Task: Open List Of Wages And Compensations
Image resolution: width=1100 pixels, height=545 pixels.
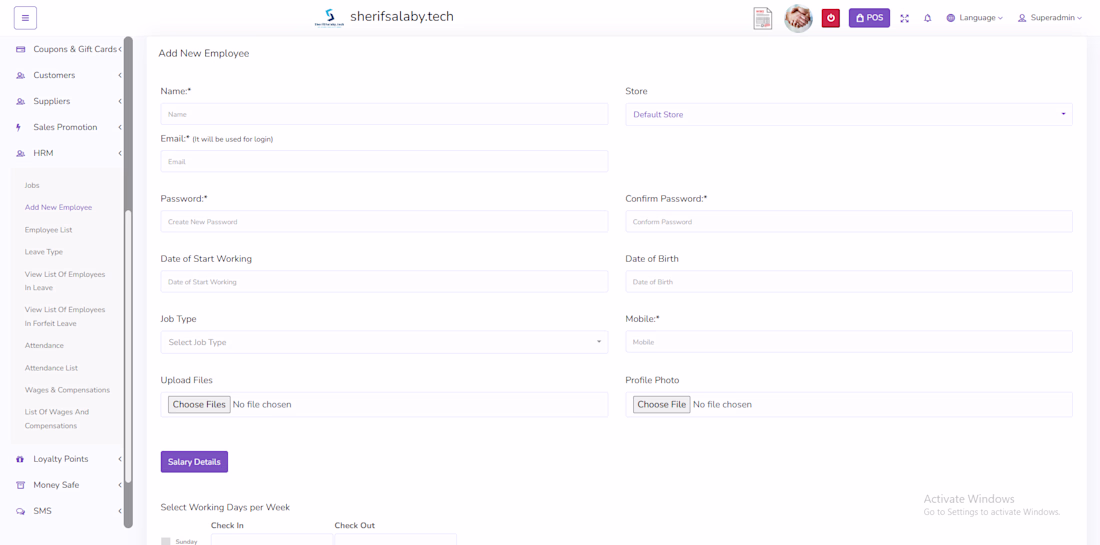Action: tap(57, 419)
